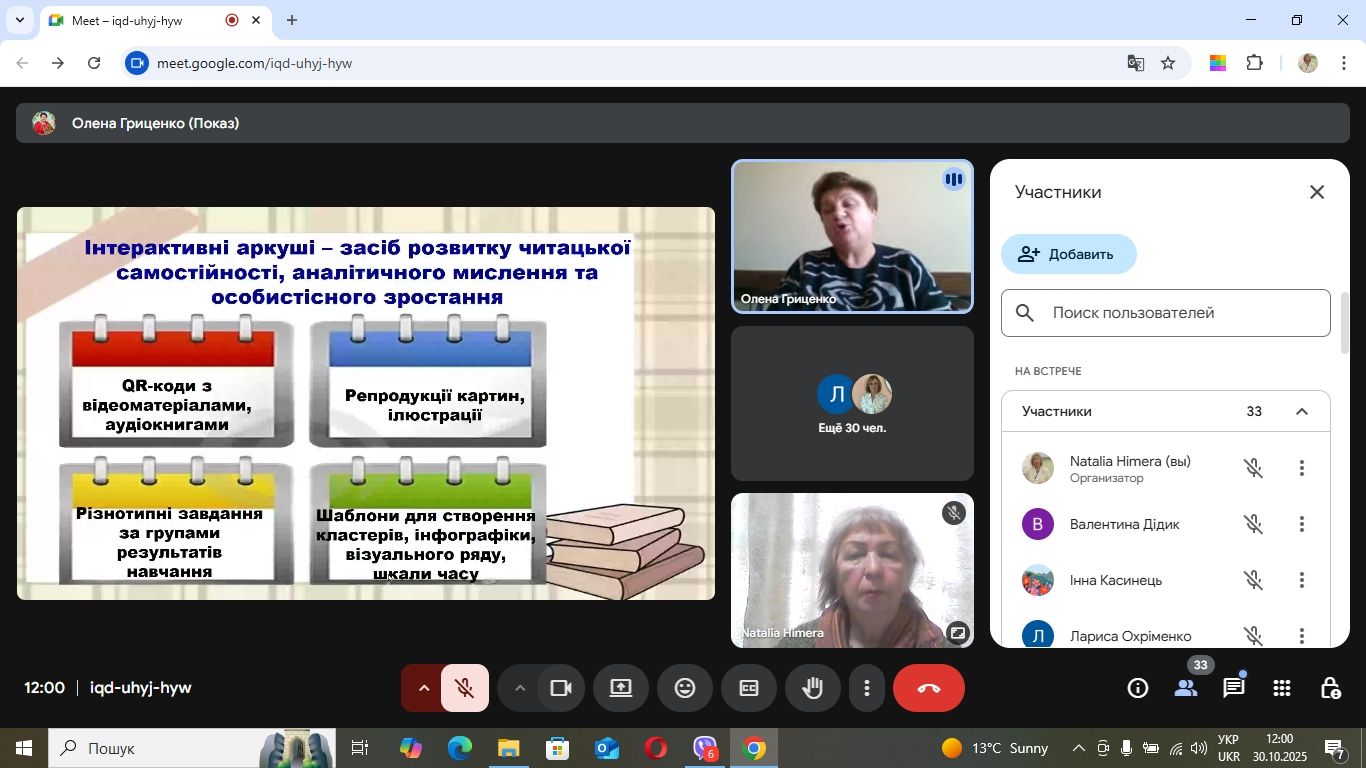
Task: Click the raise hand icon
Action: point(812,688)
